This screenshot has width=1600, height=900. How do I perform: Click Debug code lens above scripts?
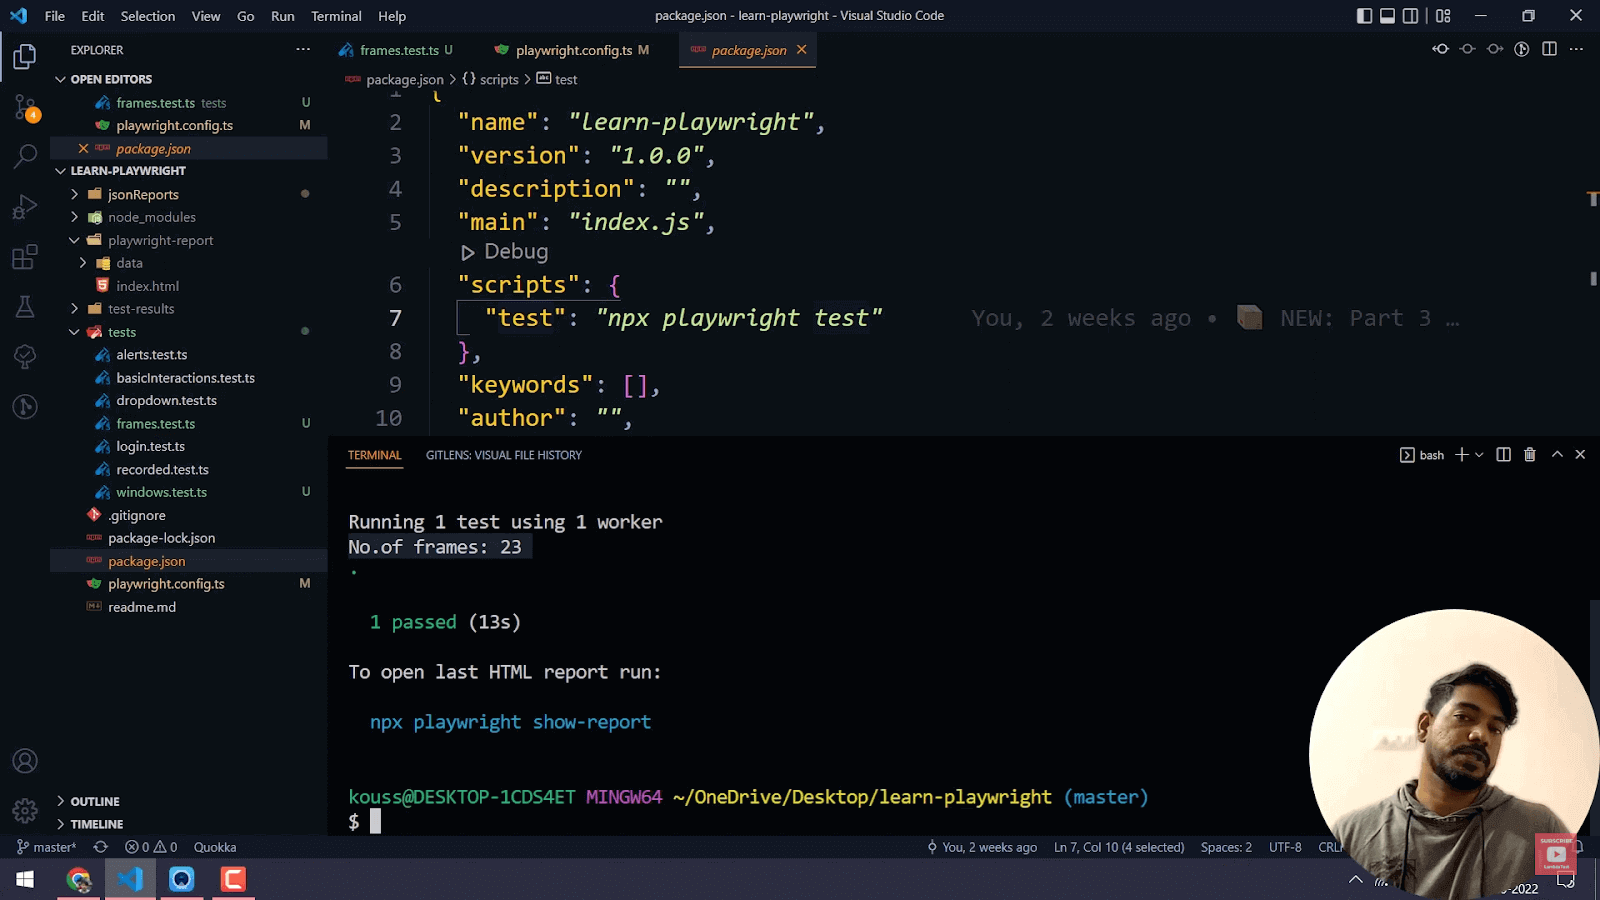tap(505, 252)
